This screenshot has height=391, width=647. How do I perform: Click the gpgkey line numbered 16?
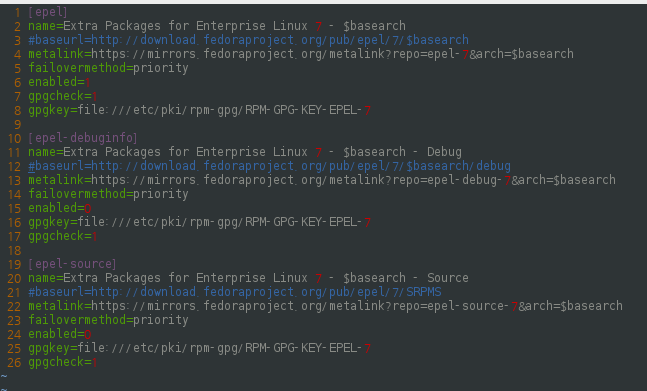pos(199,222)
